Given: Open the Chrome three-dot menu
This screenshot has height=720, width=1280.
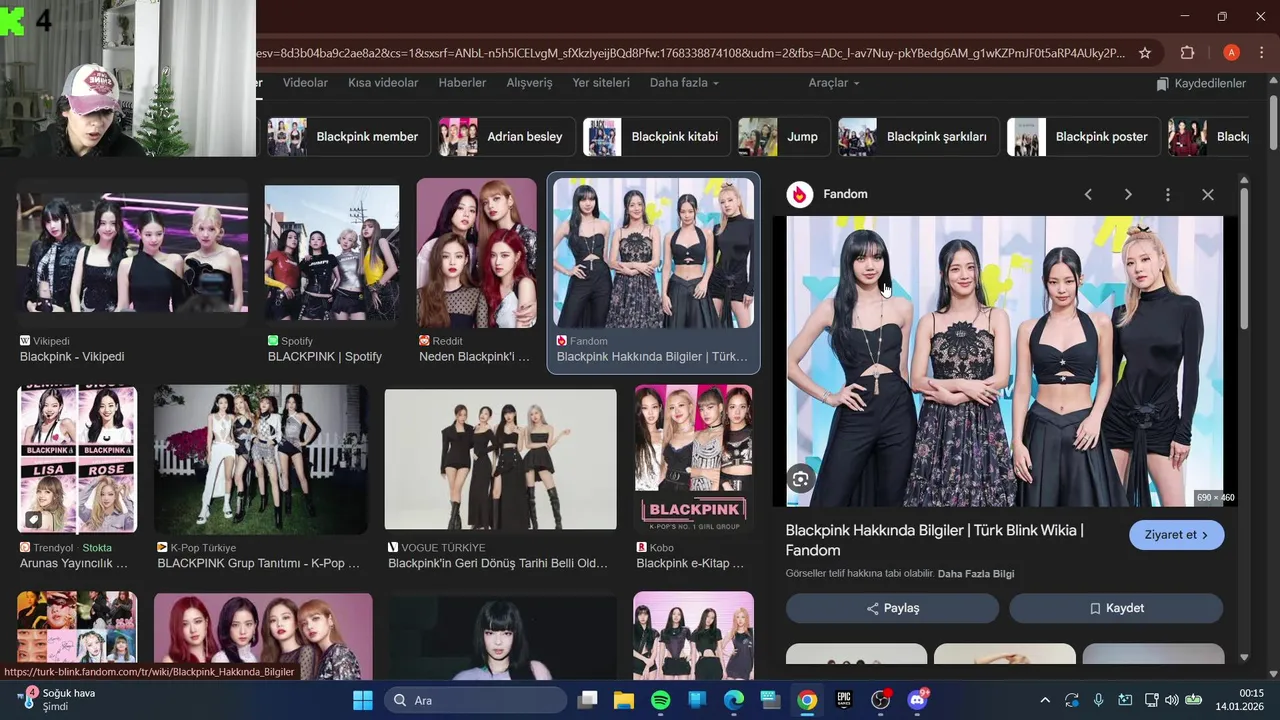Looking at the screenshot, I should 1263,53.
